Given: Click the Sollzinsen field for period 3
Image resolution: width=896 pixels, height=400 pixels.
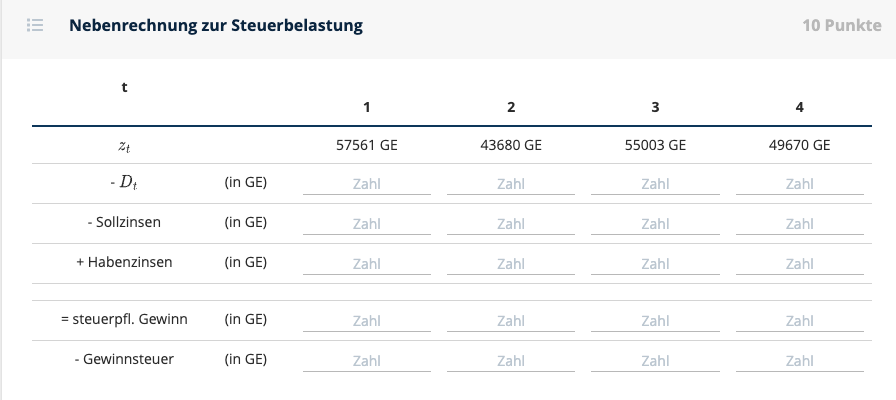Looking at the screenshot, I should click(x=655, y=224).
